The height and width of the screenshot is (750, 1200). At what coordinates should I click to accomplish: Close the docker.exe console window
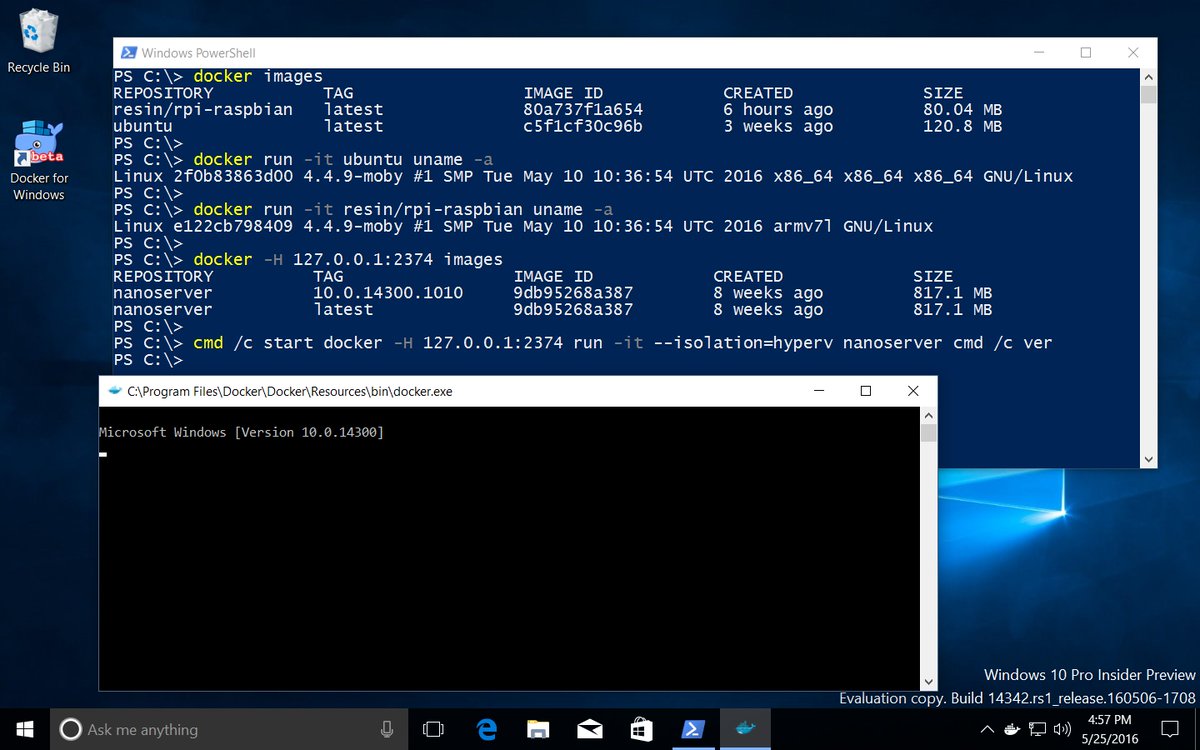pyautogui.click(x=913, y=391)
